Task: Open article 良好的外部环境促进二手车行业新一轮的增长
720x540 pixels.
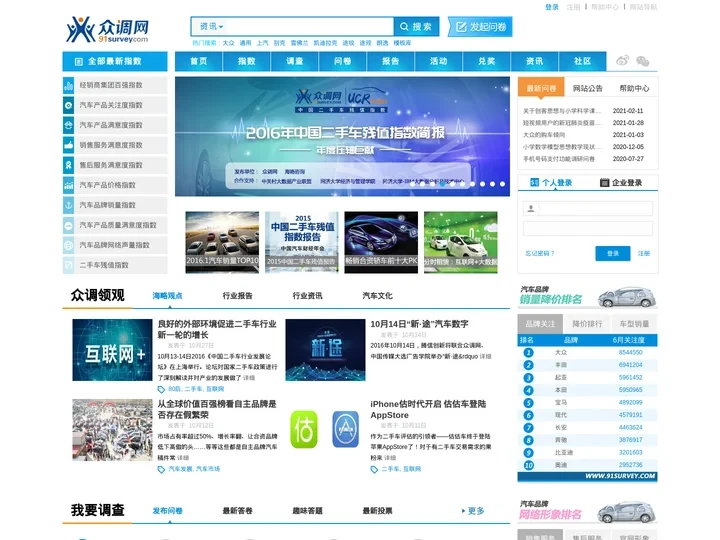Action: pos(217,329)
